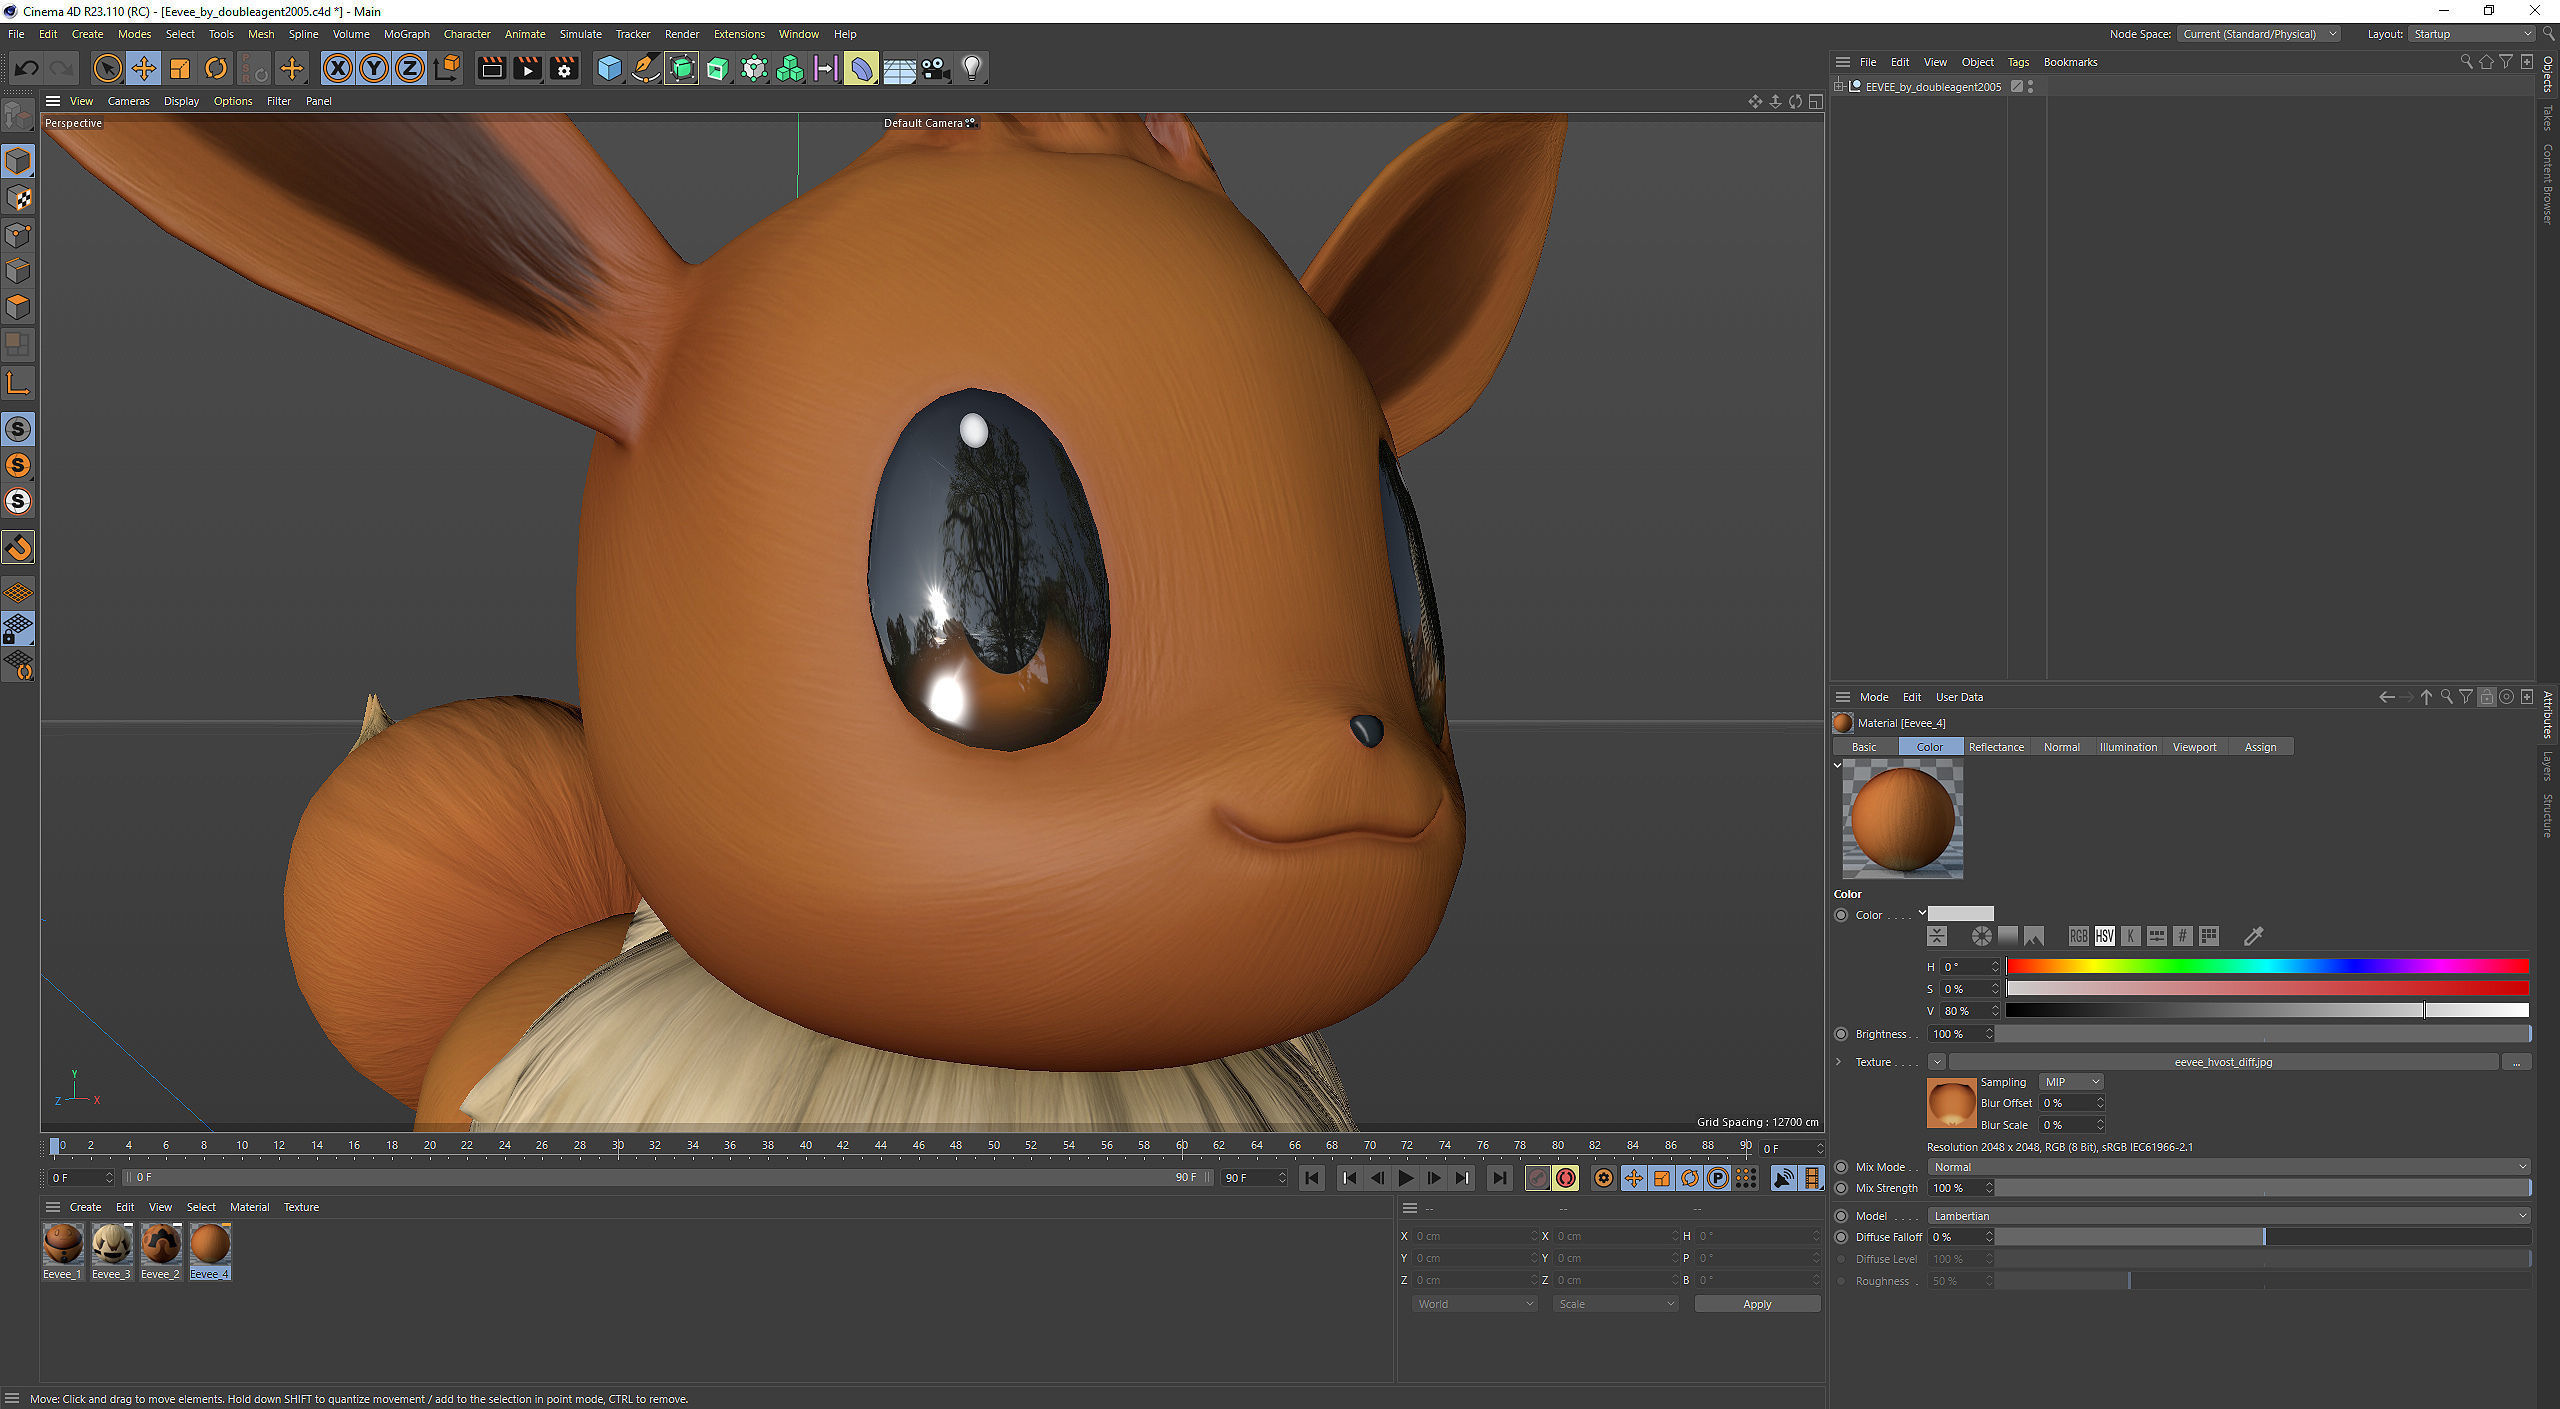The height and width of the screenshot is (1409, 2560).
Task: Add a Cube primitive object
Action: 609,68
